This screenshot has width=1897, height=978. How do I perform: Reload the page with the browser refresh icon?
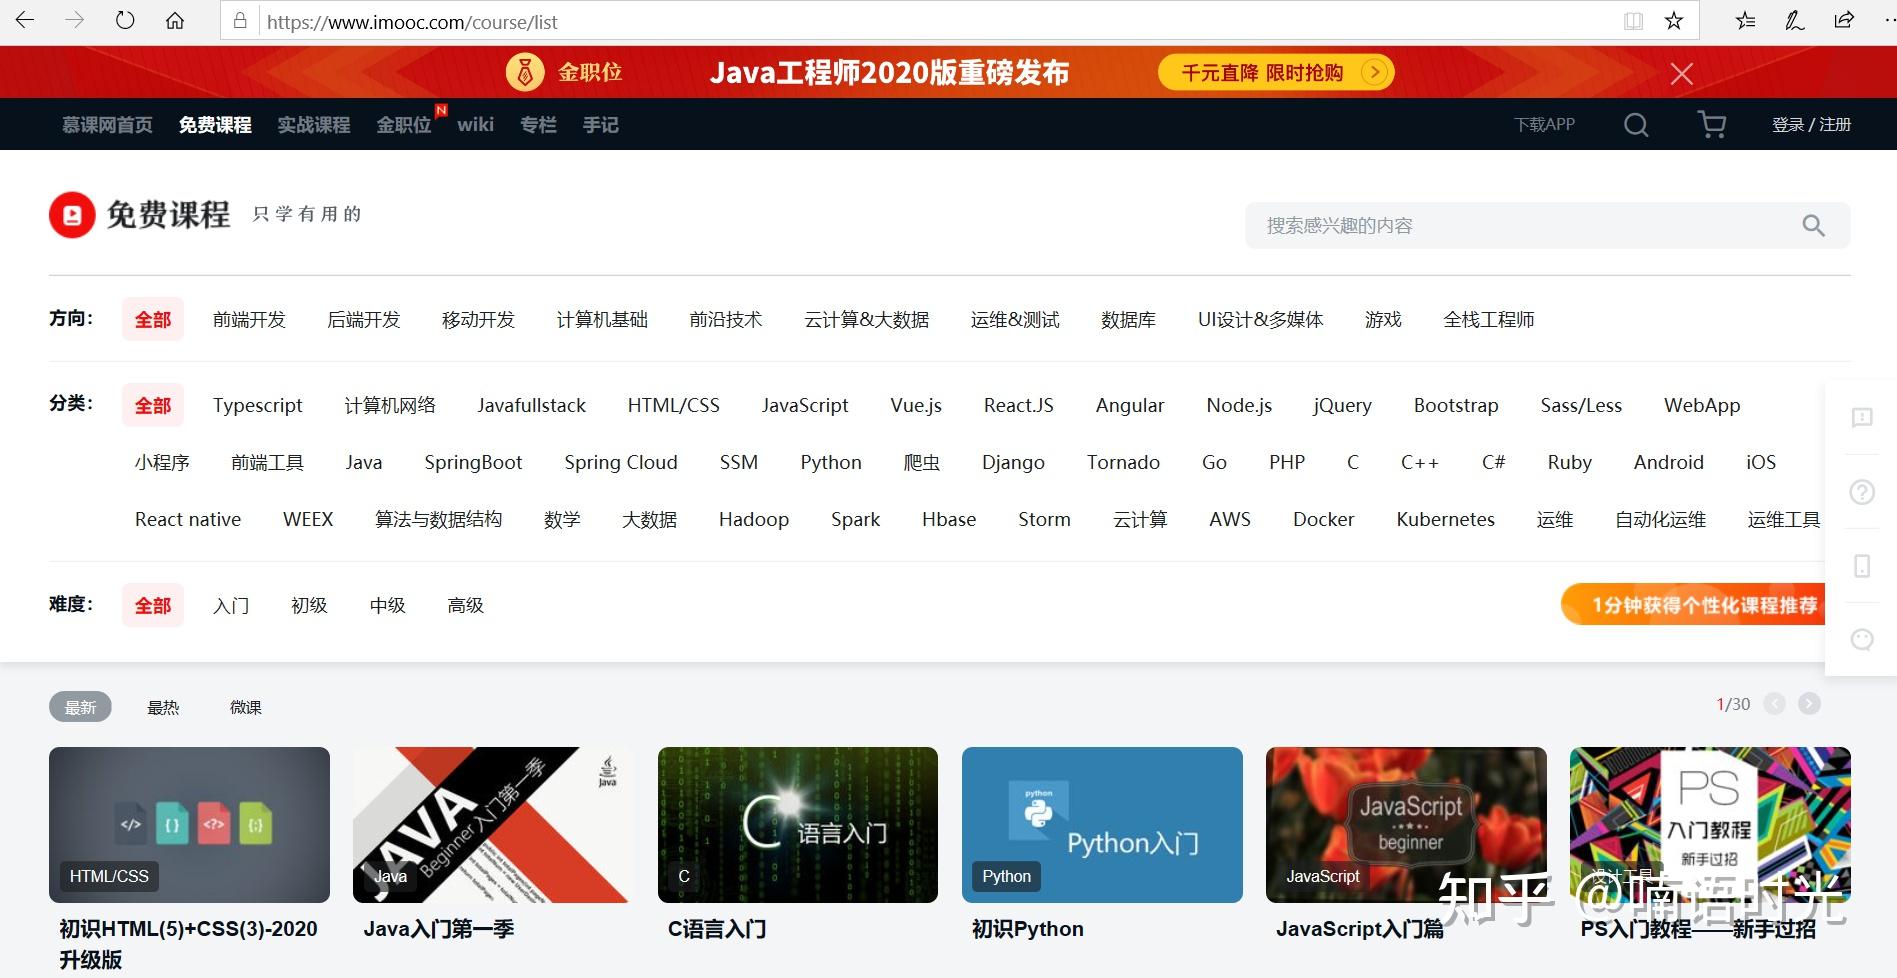point(123,21)
